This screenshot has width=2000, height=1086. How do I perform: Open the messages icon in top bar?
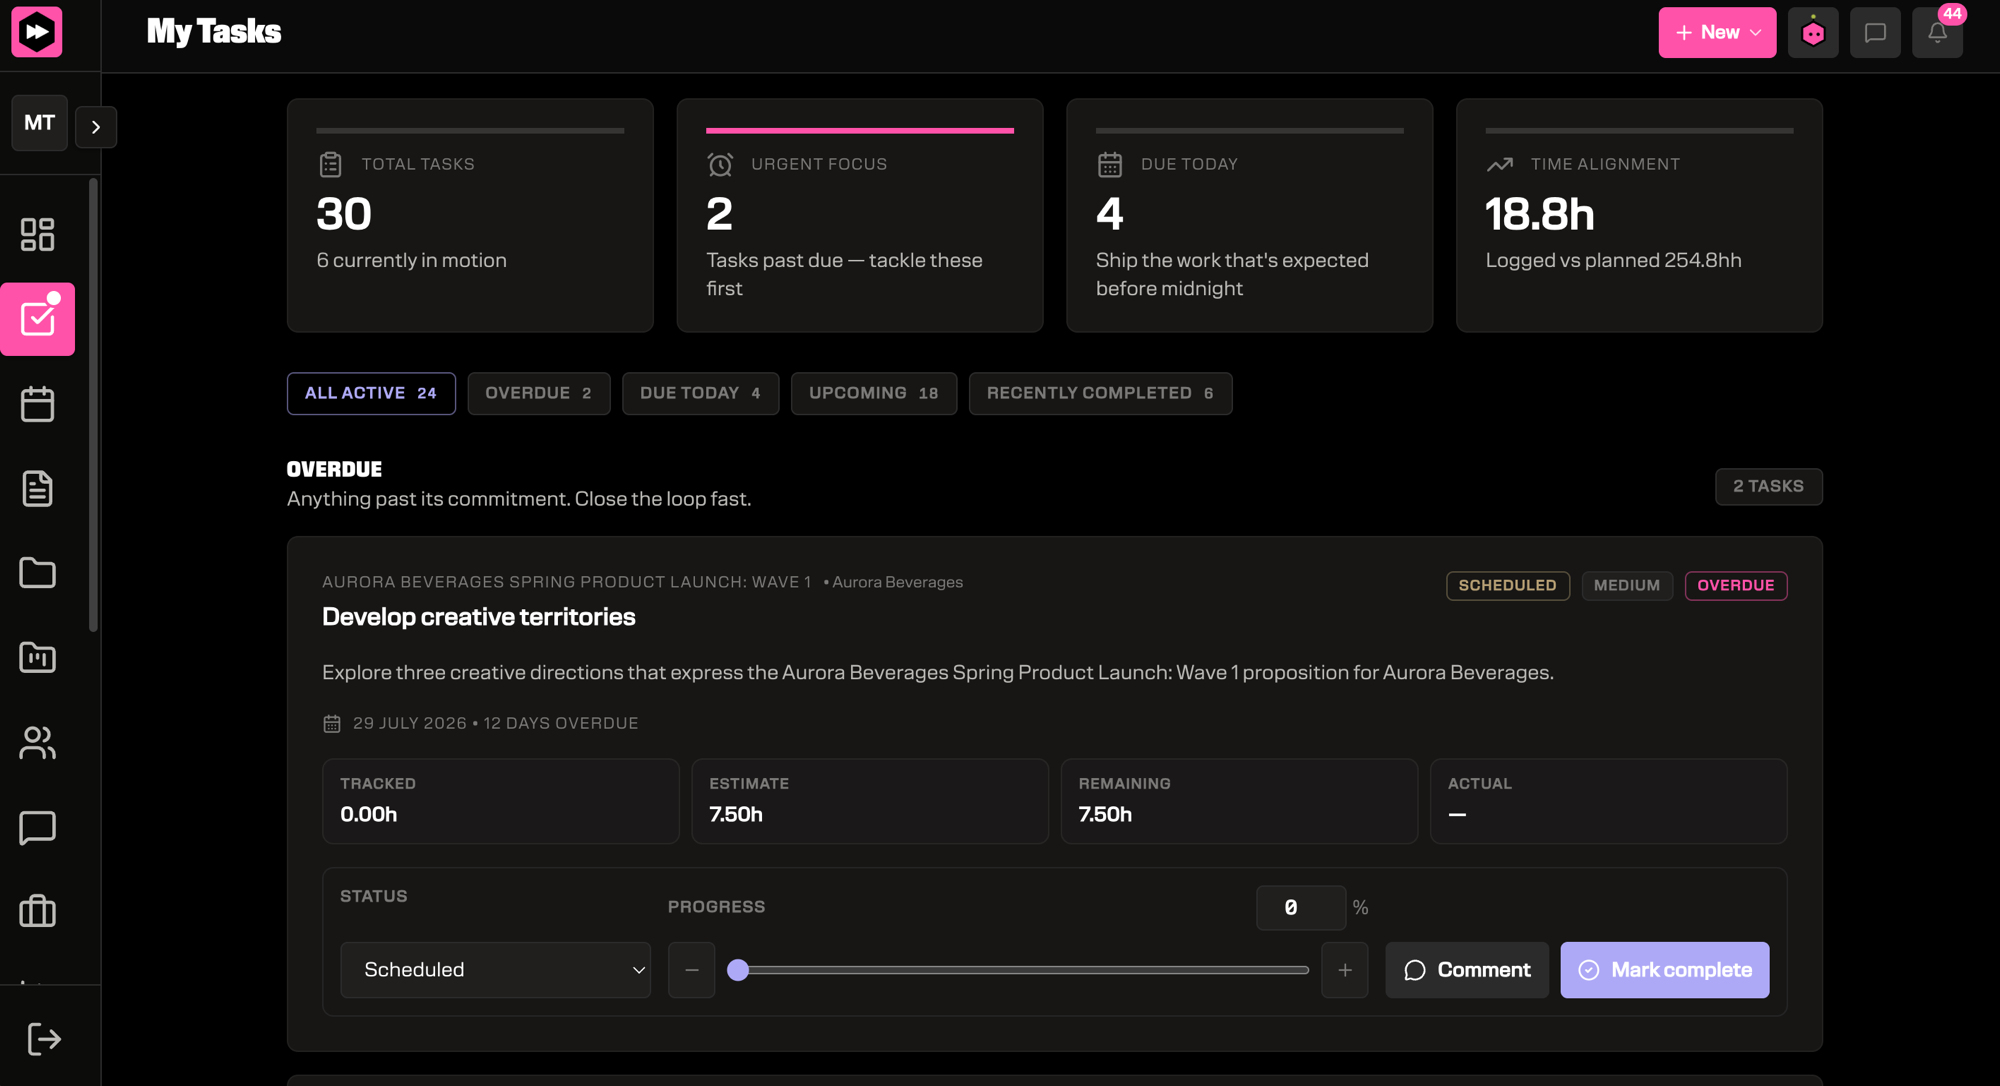[x=1875, y=33]
